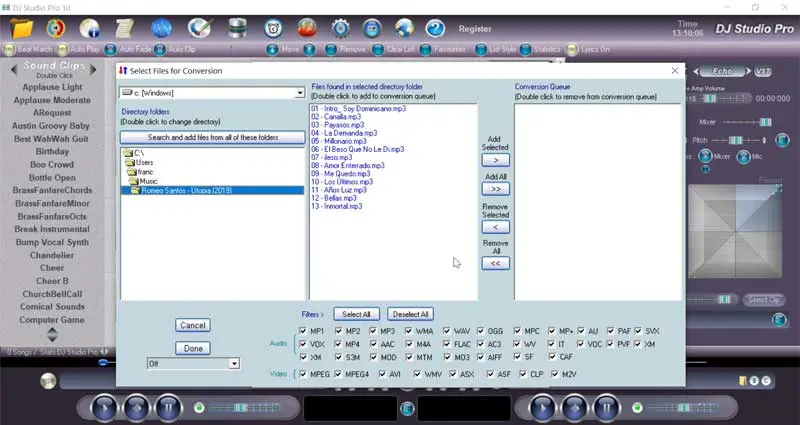Click the List Style toolbar button
This screenshot has height=425, width=800.
tap(496, 49)
